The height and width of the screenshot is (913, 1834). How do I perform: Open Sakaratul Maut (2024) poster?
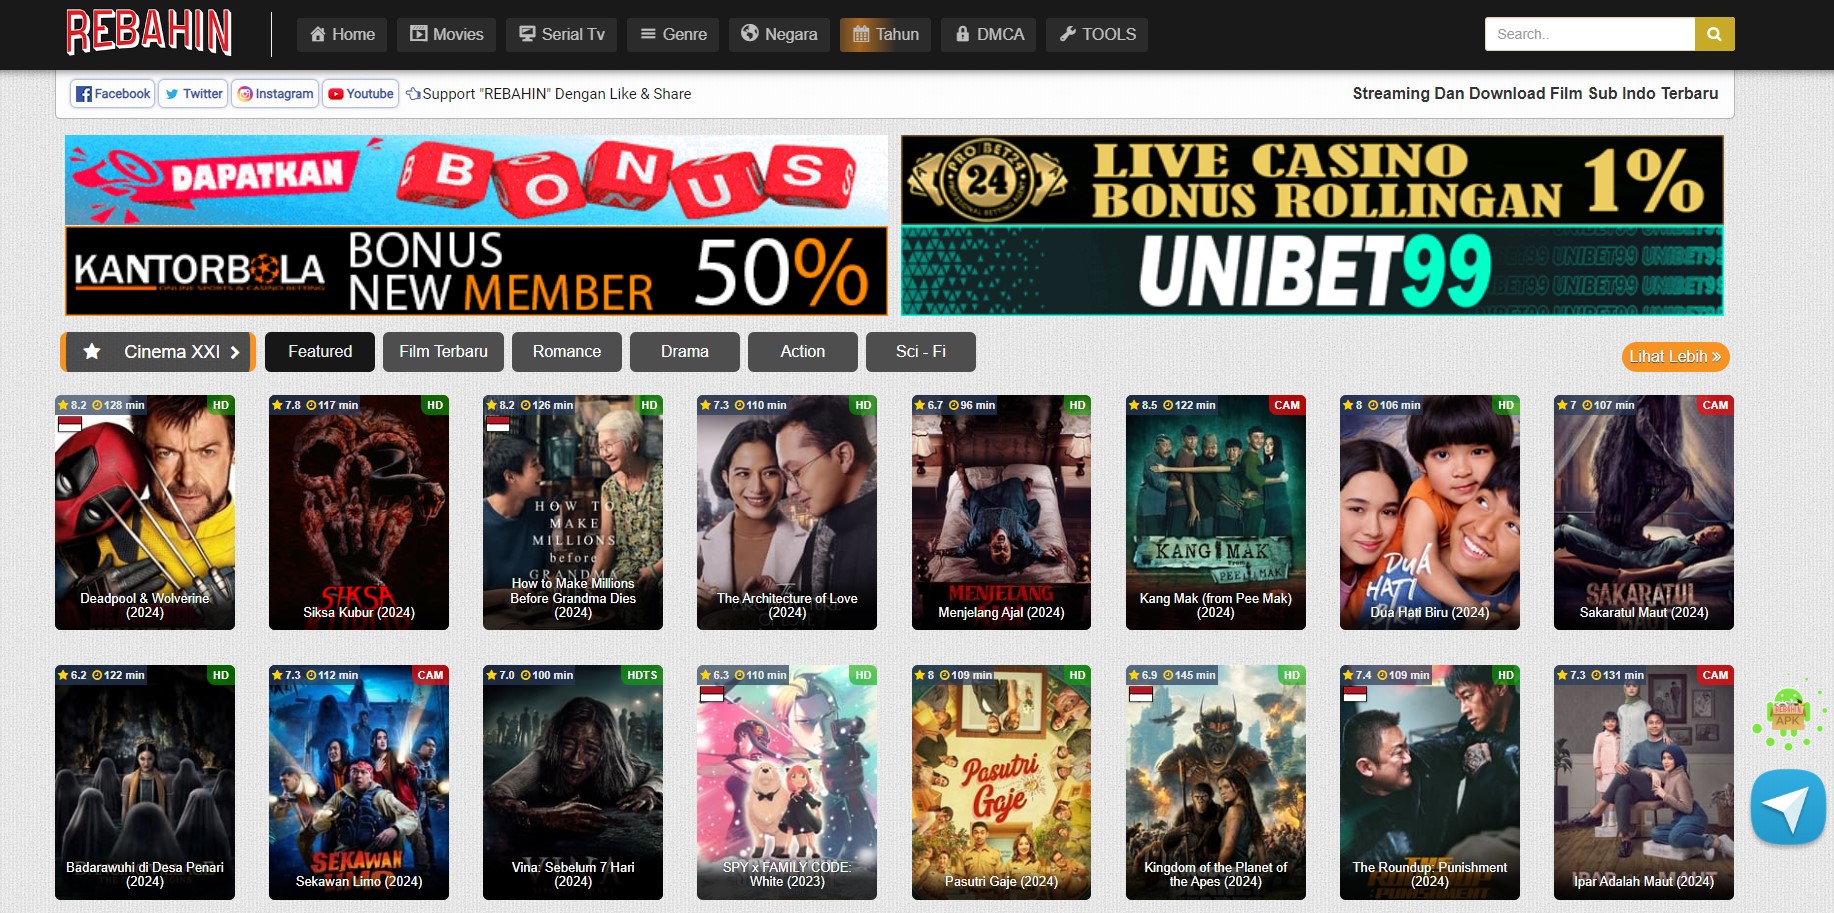click(x=1644, y=512)
